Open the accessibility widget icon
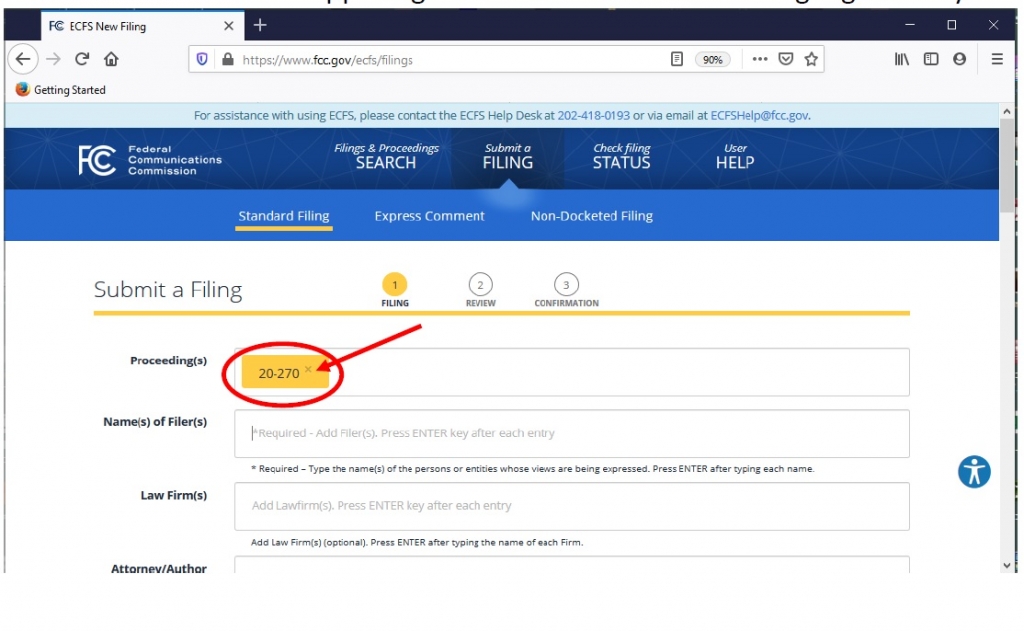The image size is (1024, 631). (973, 471)
